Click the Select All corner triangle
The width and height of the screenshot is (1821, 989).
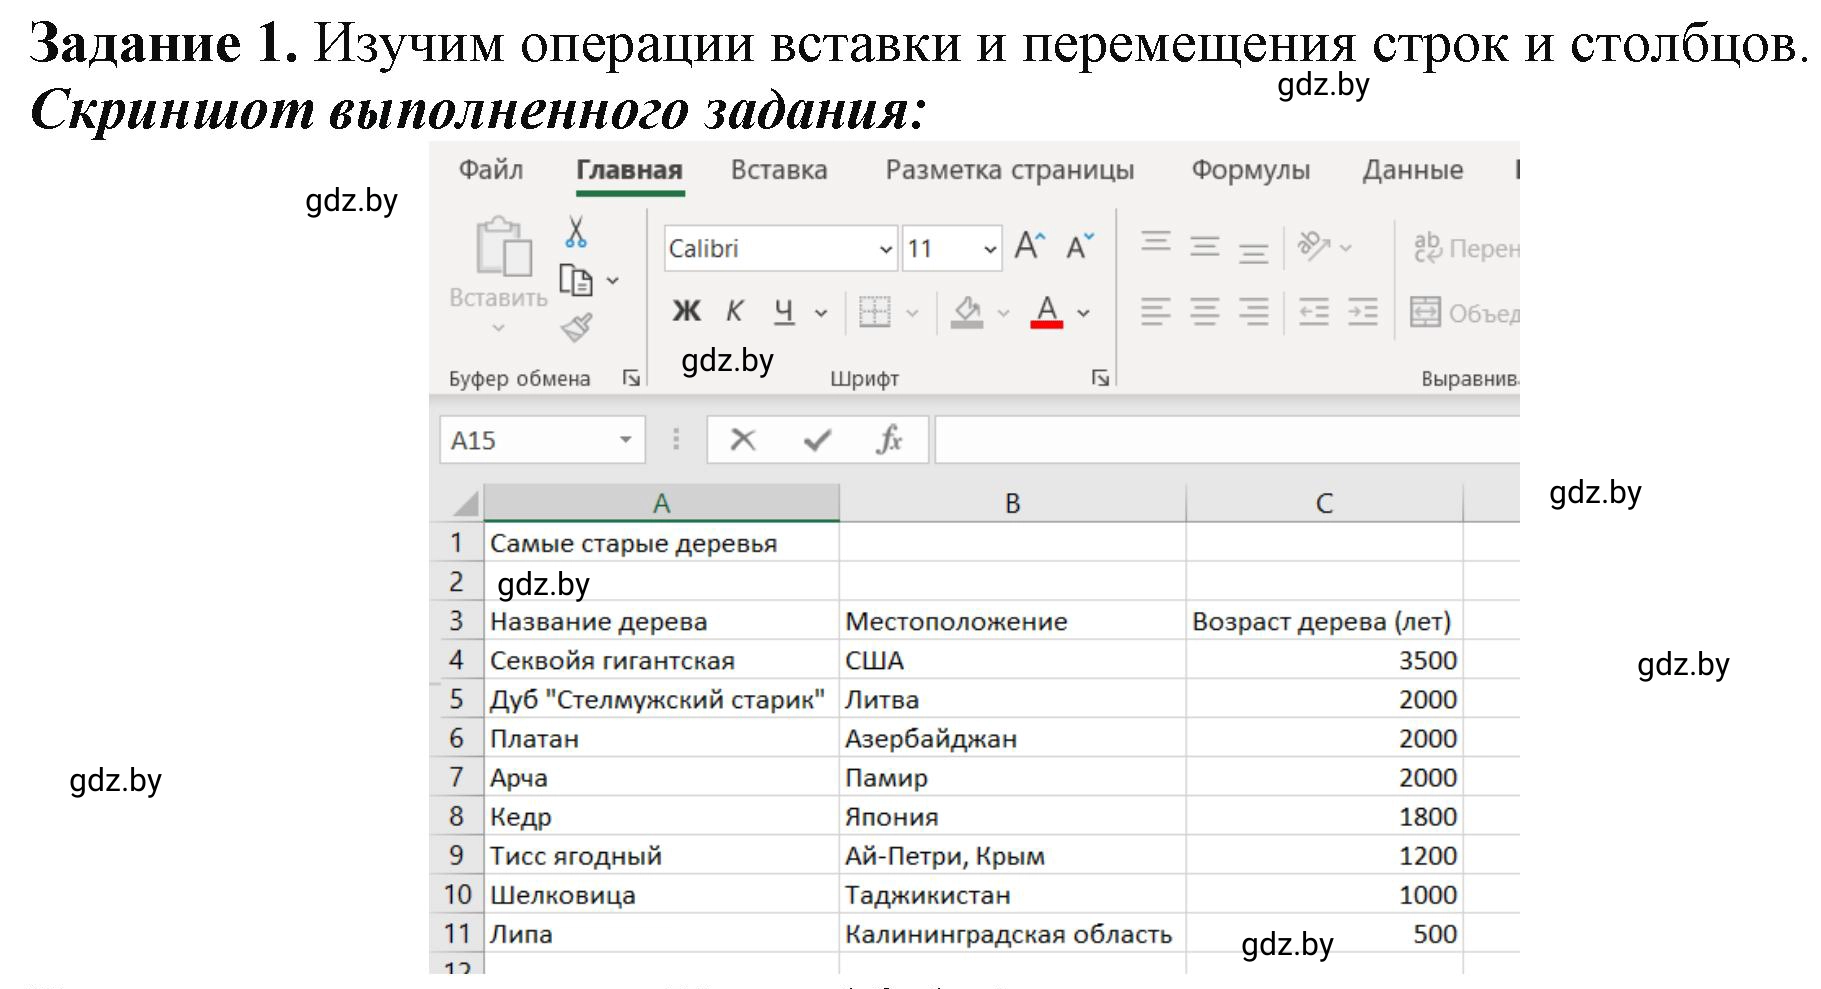click(x=464, y=502)
